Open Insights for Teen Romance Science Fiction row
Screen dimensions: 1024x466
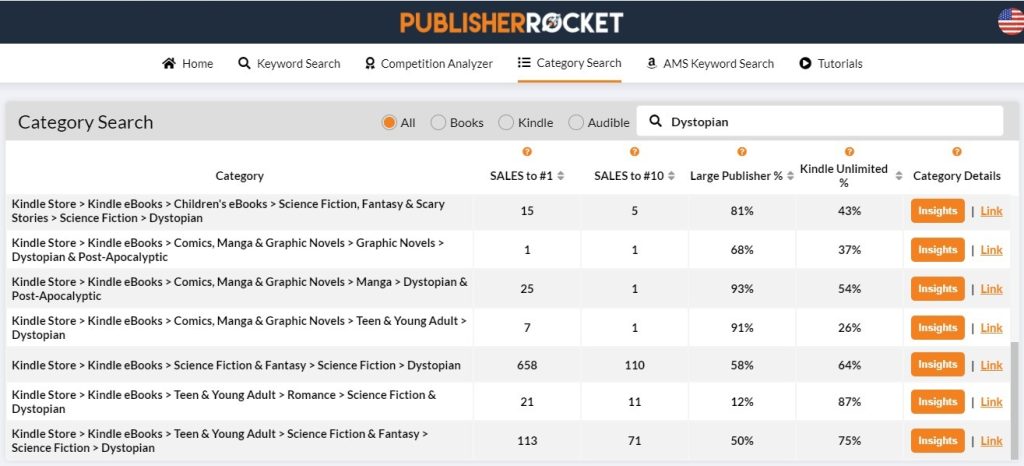937,402
